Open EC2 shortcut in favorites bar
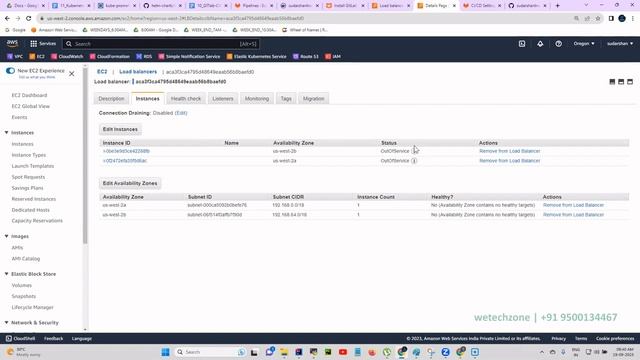 (37, 56)
